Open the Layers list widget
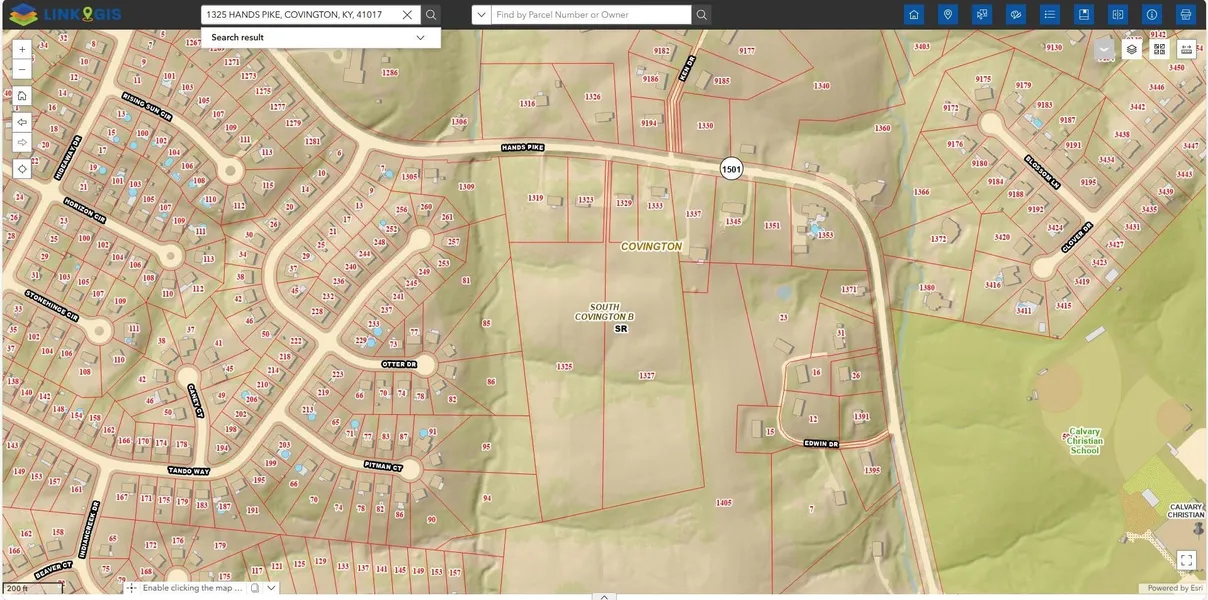This screenshot has height=600, width=1208. coord(1132,49)
